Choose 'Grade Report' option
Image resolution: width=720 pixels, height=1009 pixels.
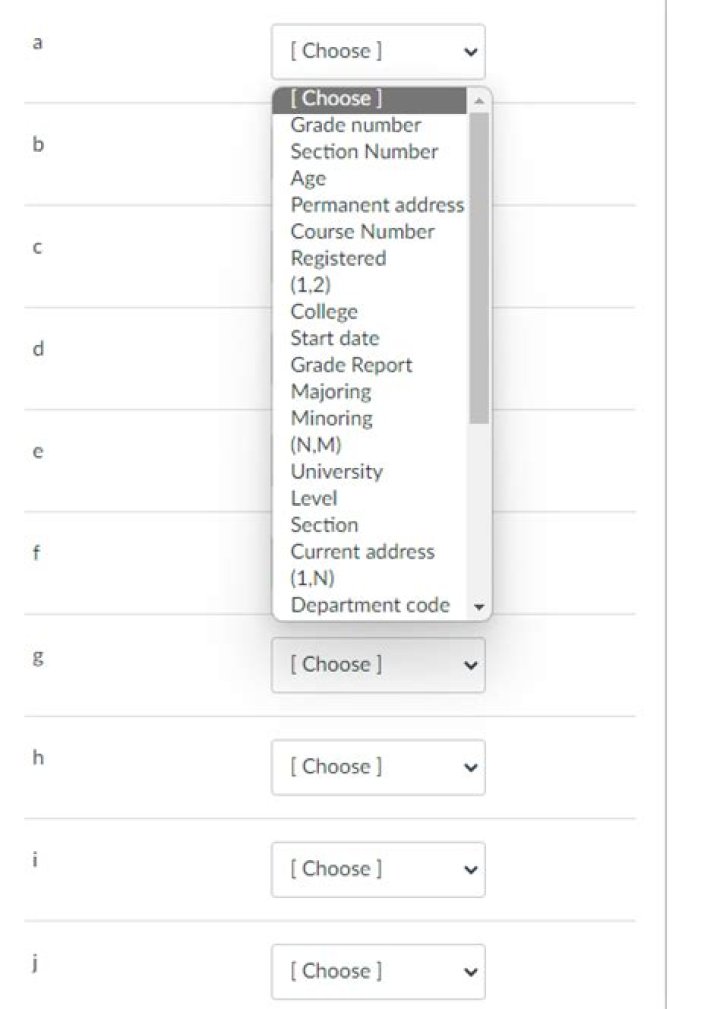[x=351, y=365]
